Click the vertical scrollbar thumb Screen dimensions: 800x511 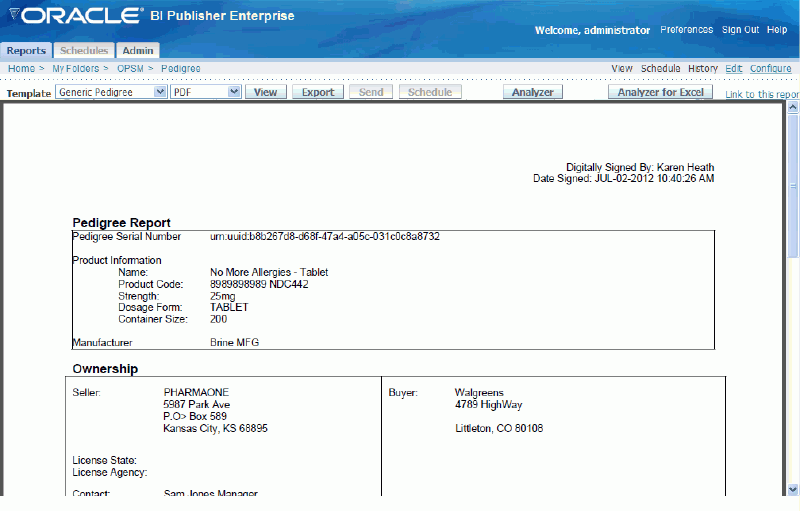pos(793,186)
